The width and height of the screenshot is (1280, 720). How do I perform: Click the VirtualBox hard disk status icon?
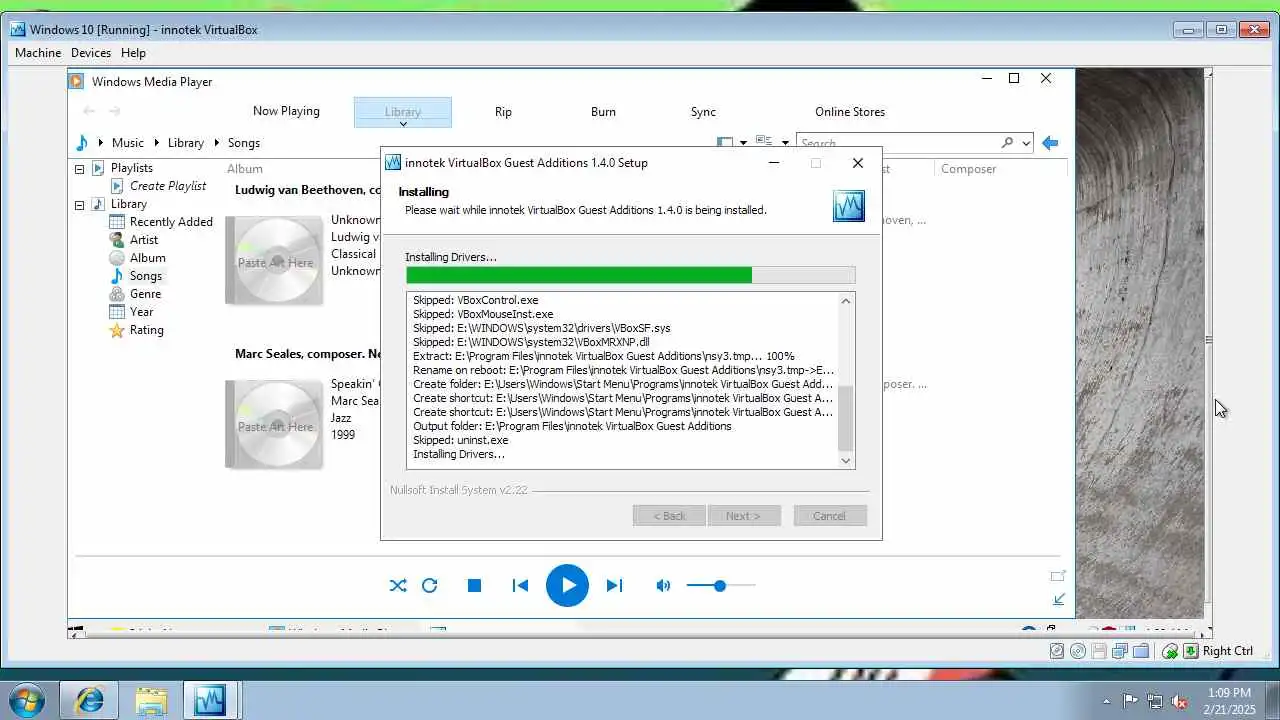(1057, 651)
